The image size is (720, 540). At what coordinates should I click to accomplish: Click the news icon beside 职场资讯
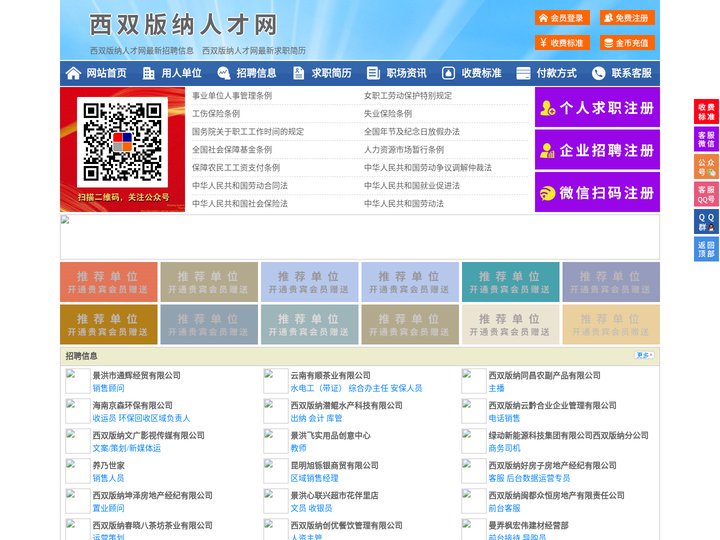tap(373, 73)
